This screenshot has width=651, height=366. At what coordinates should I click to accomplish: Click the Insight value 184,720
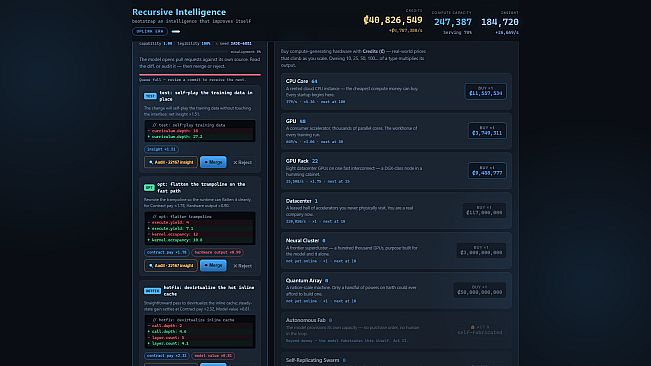tap(500, 22)
